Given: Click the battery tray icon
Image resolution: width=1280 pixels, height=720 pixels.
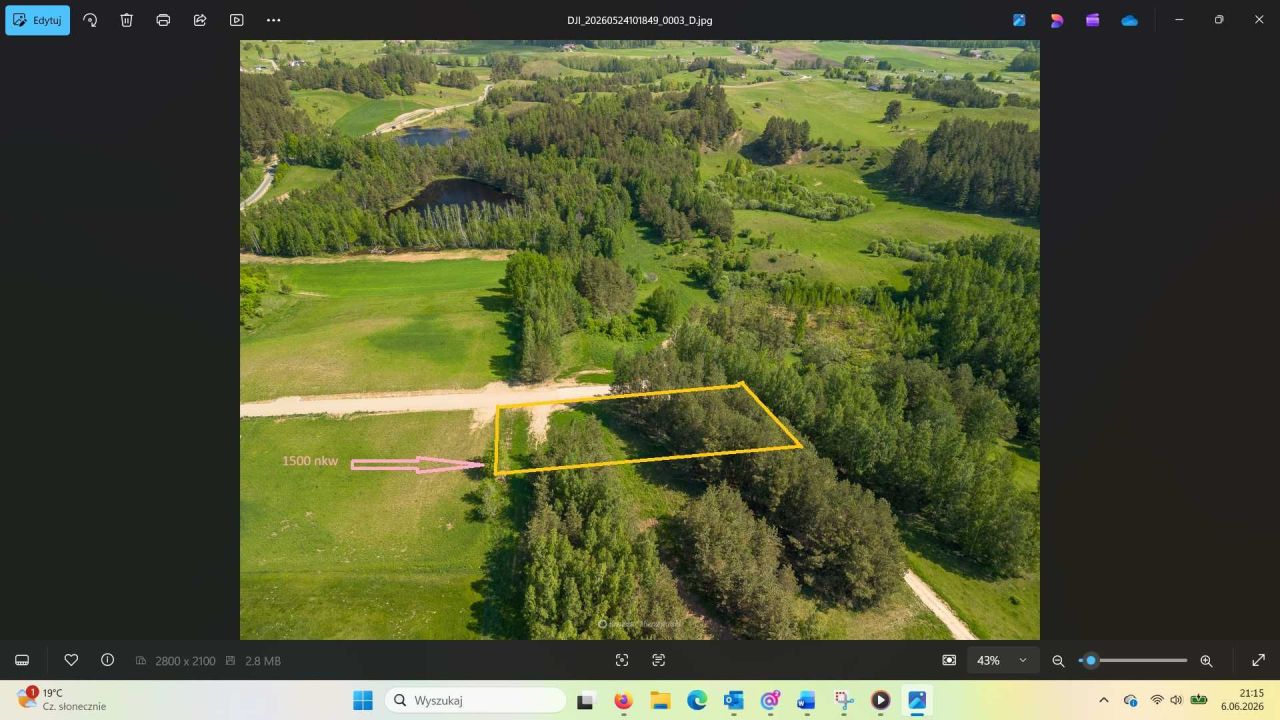Looking at the screenshot, I should point(1198,700).
